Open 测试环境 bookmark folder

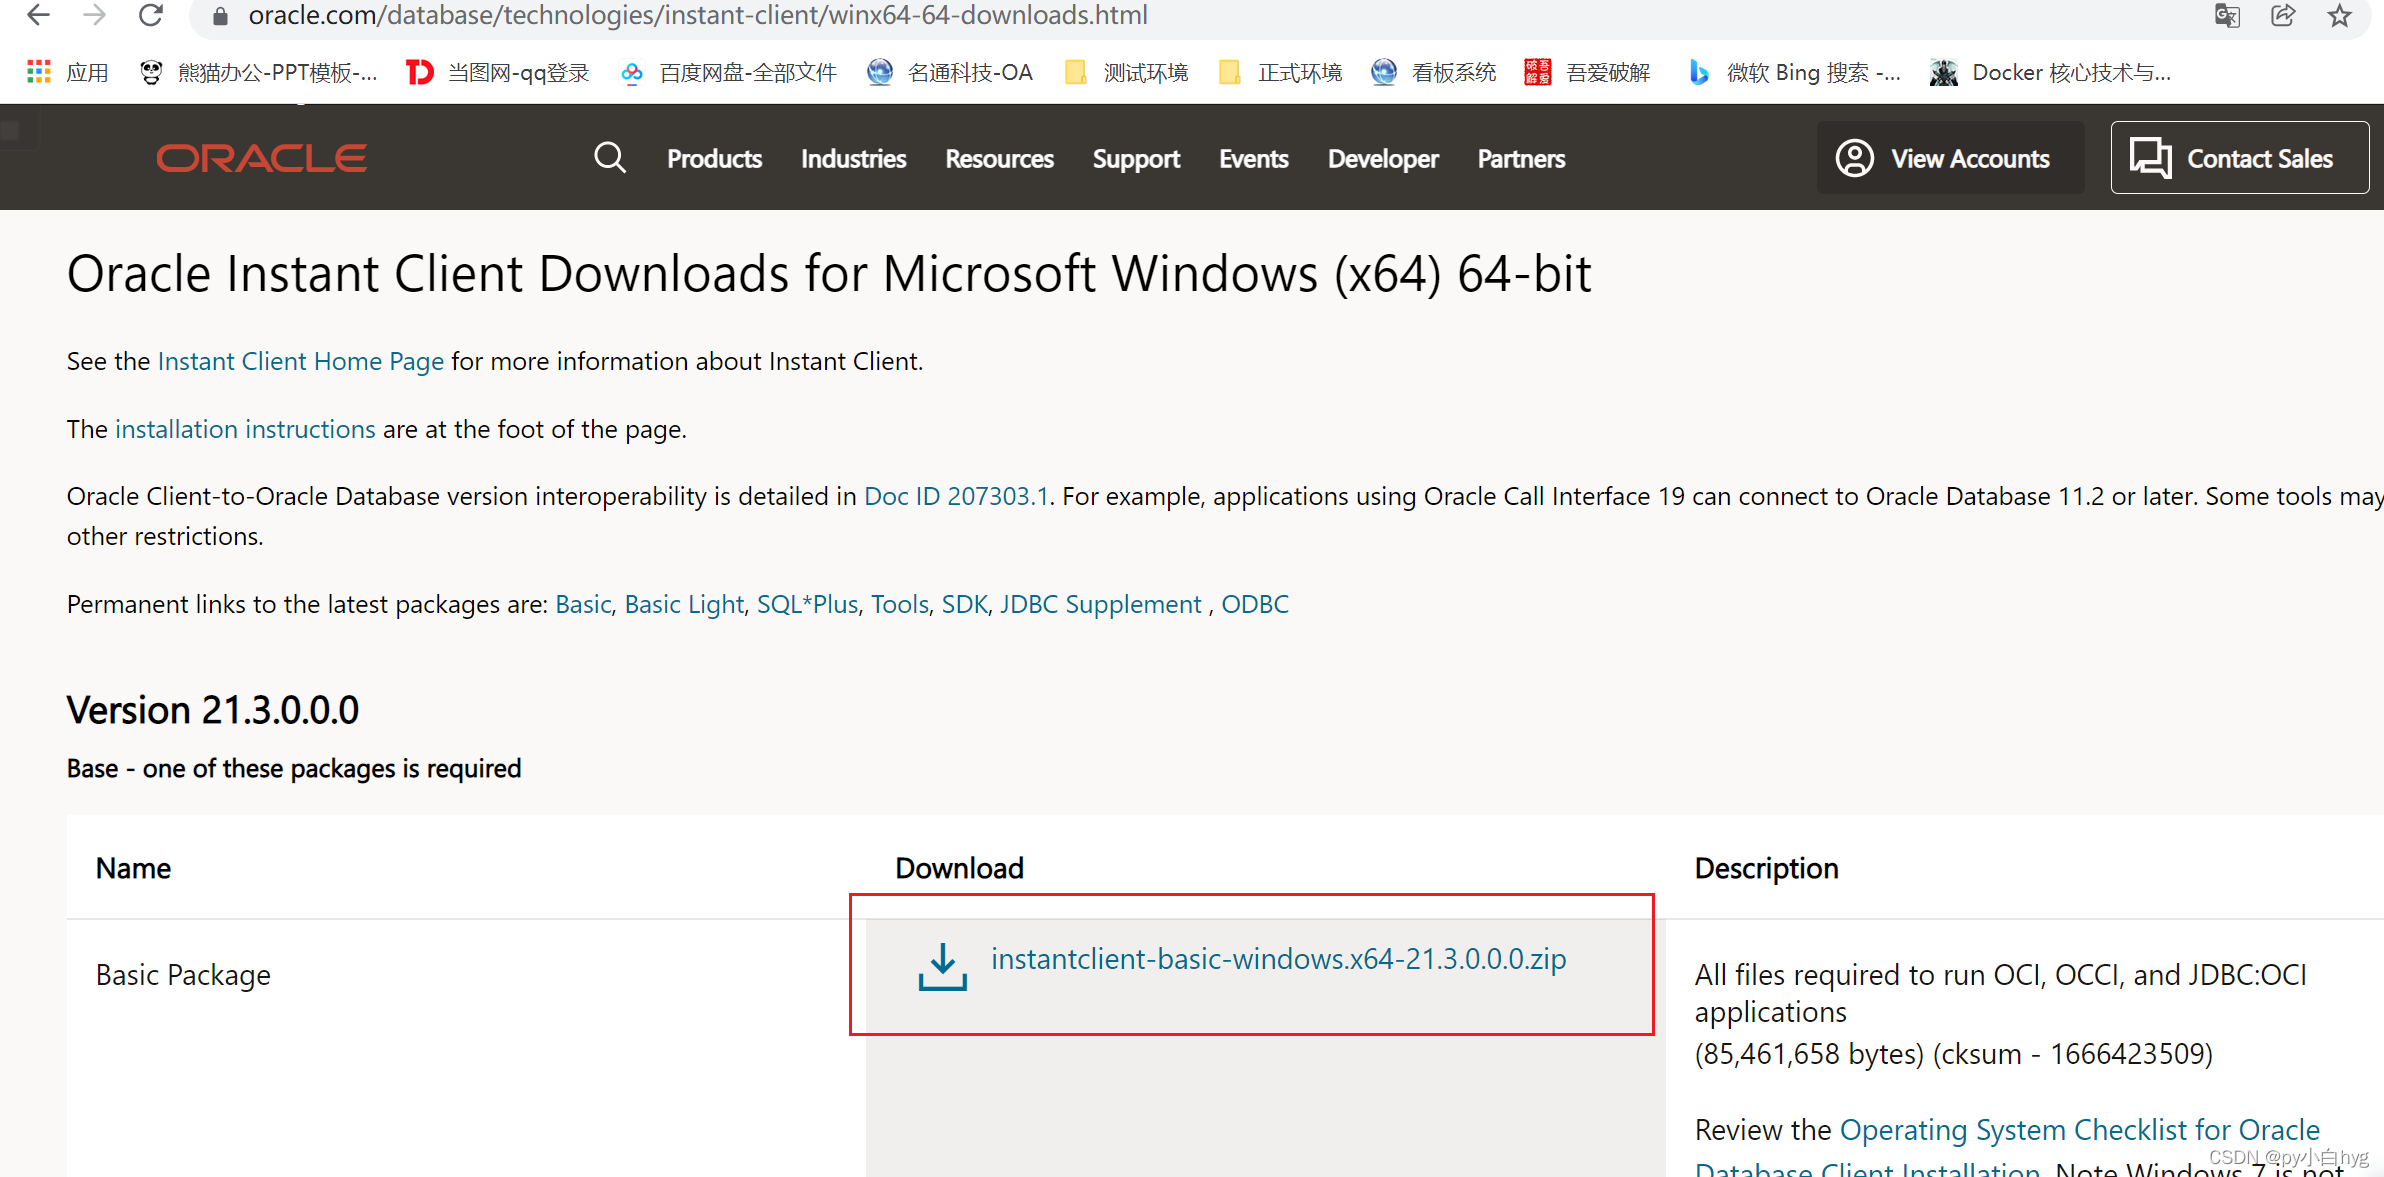[1126, 72]
